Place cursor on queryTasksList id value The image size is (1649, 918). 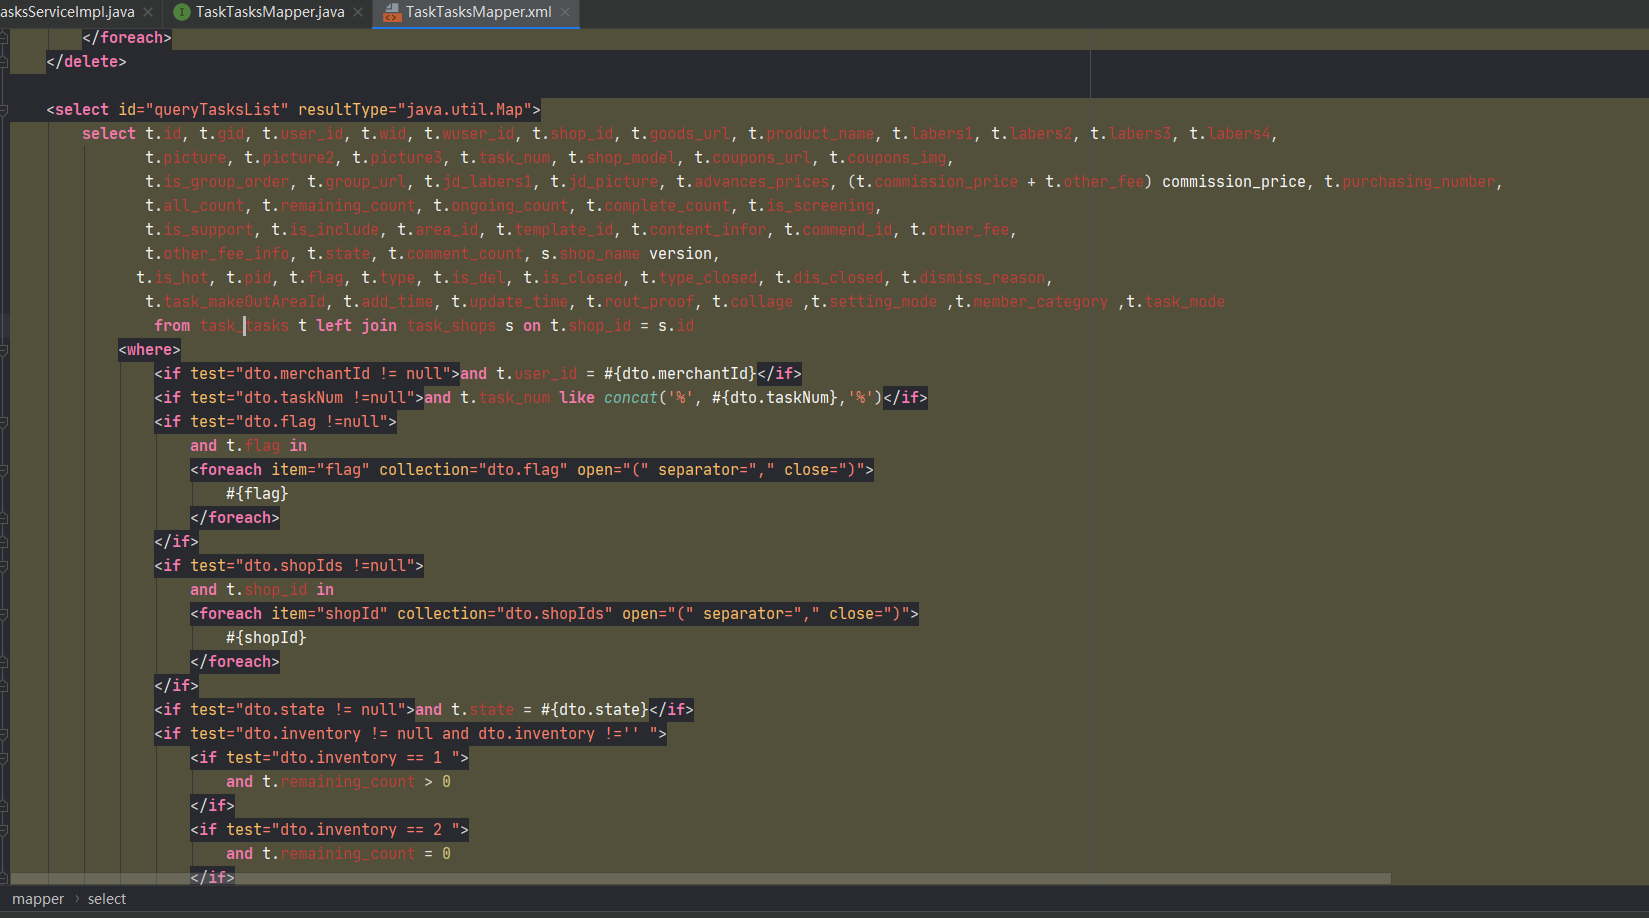pyautogui.click(x=217, y=110)
